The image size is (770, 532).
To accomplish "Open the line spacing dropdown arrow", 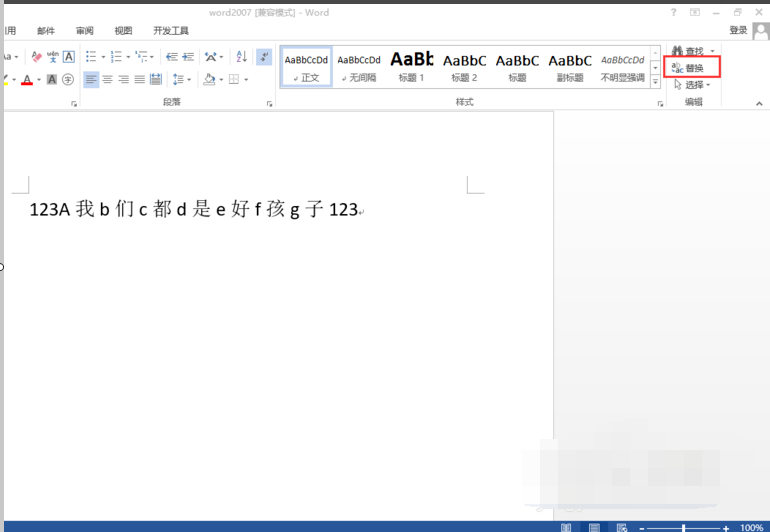I will pos(190,80).
